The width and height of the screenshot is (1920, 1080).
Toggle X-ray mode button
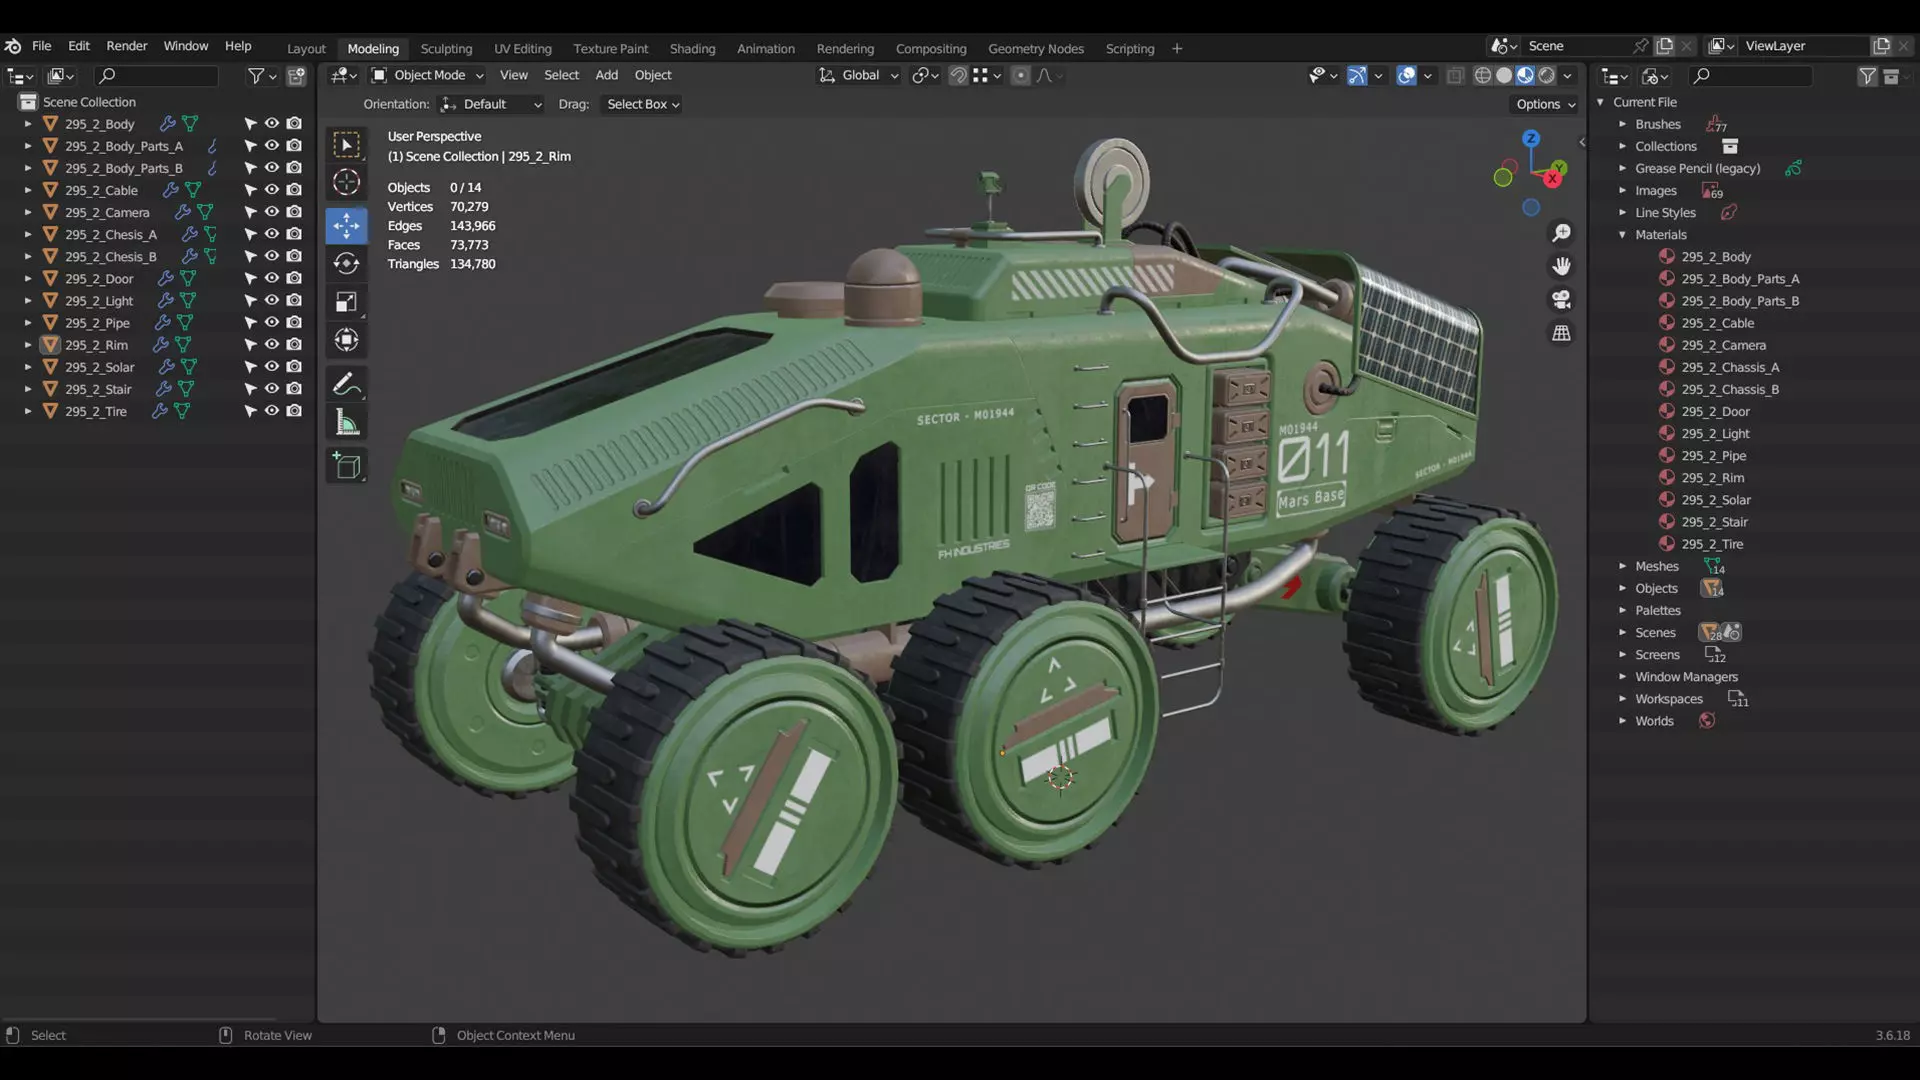(1455, 75)
